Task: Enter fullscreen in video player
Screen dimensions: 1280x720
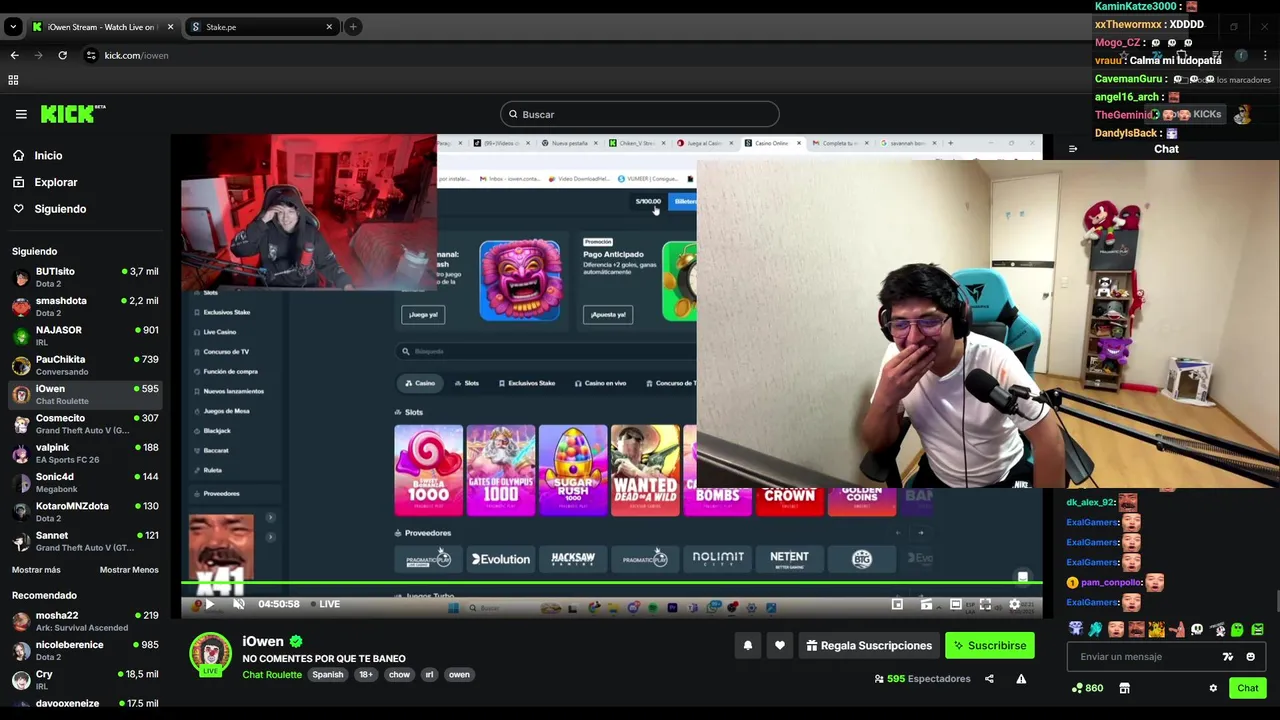Action: coord(985,604)
